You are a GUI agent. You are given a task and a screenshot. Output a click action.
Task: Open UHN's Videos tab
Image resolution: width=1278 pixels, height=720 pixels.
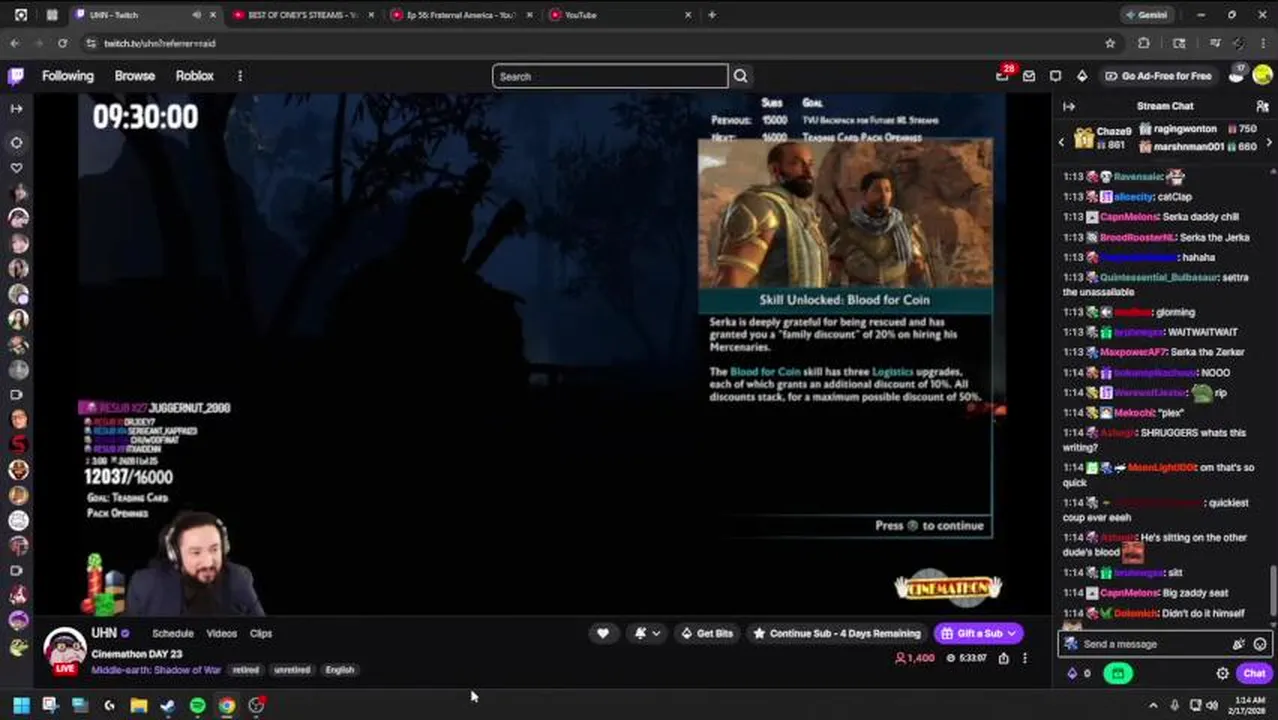point(221,633)
